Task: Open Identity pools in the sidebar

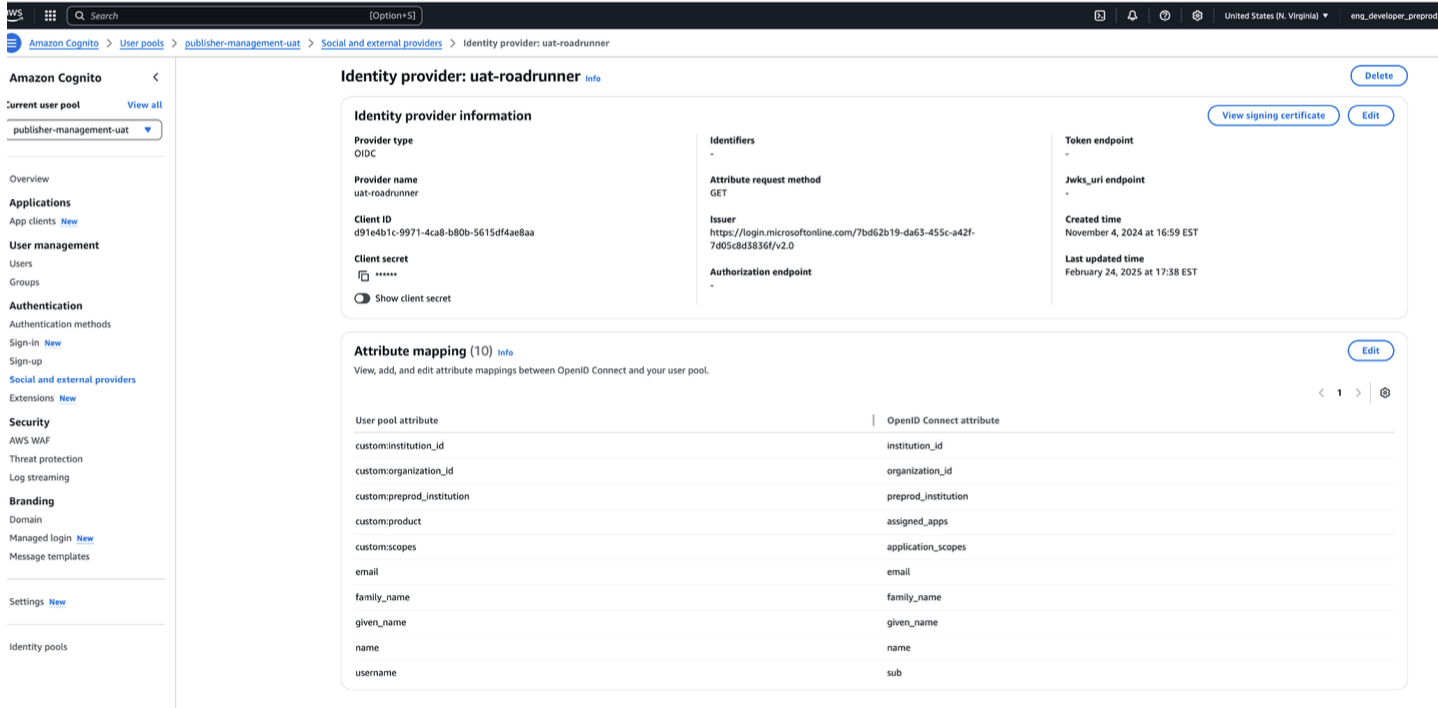Action: pyautogui.click(x=38, y=647)
